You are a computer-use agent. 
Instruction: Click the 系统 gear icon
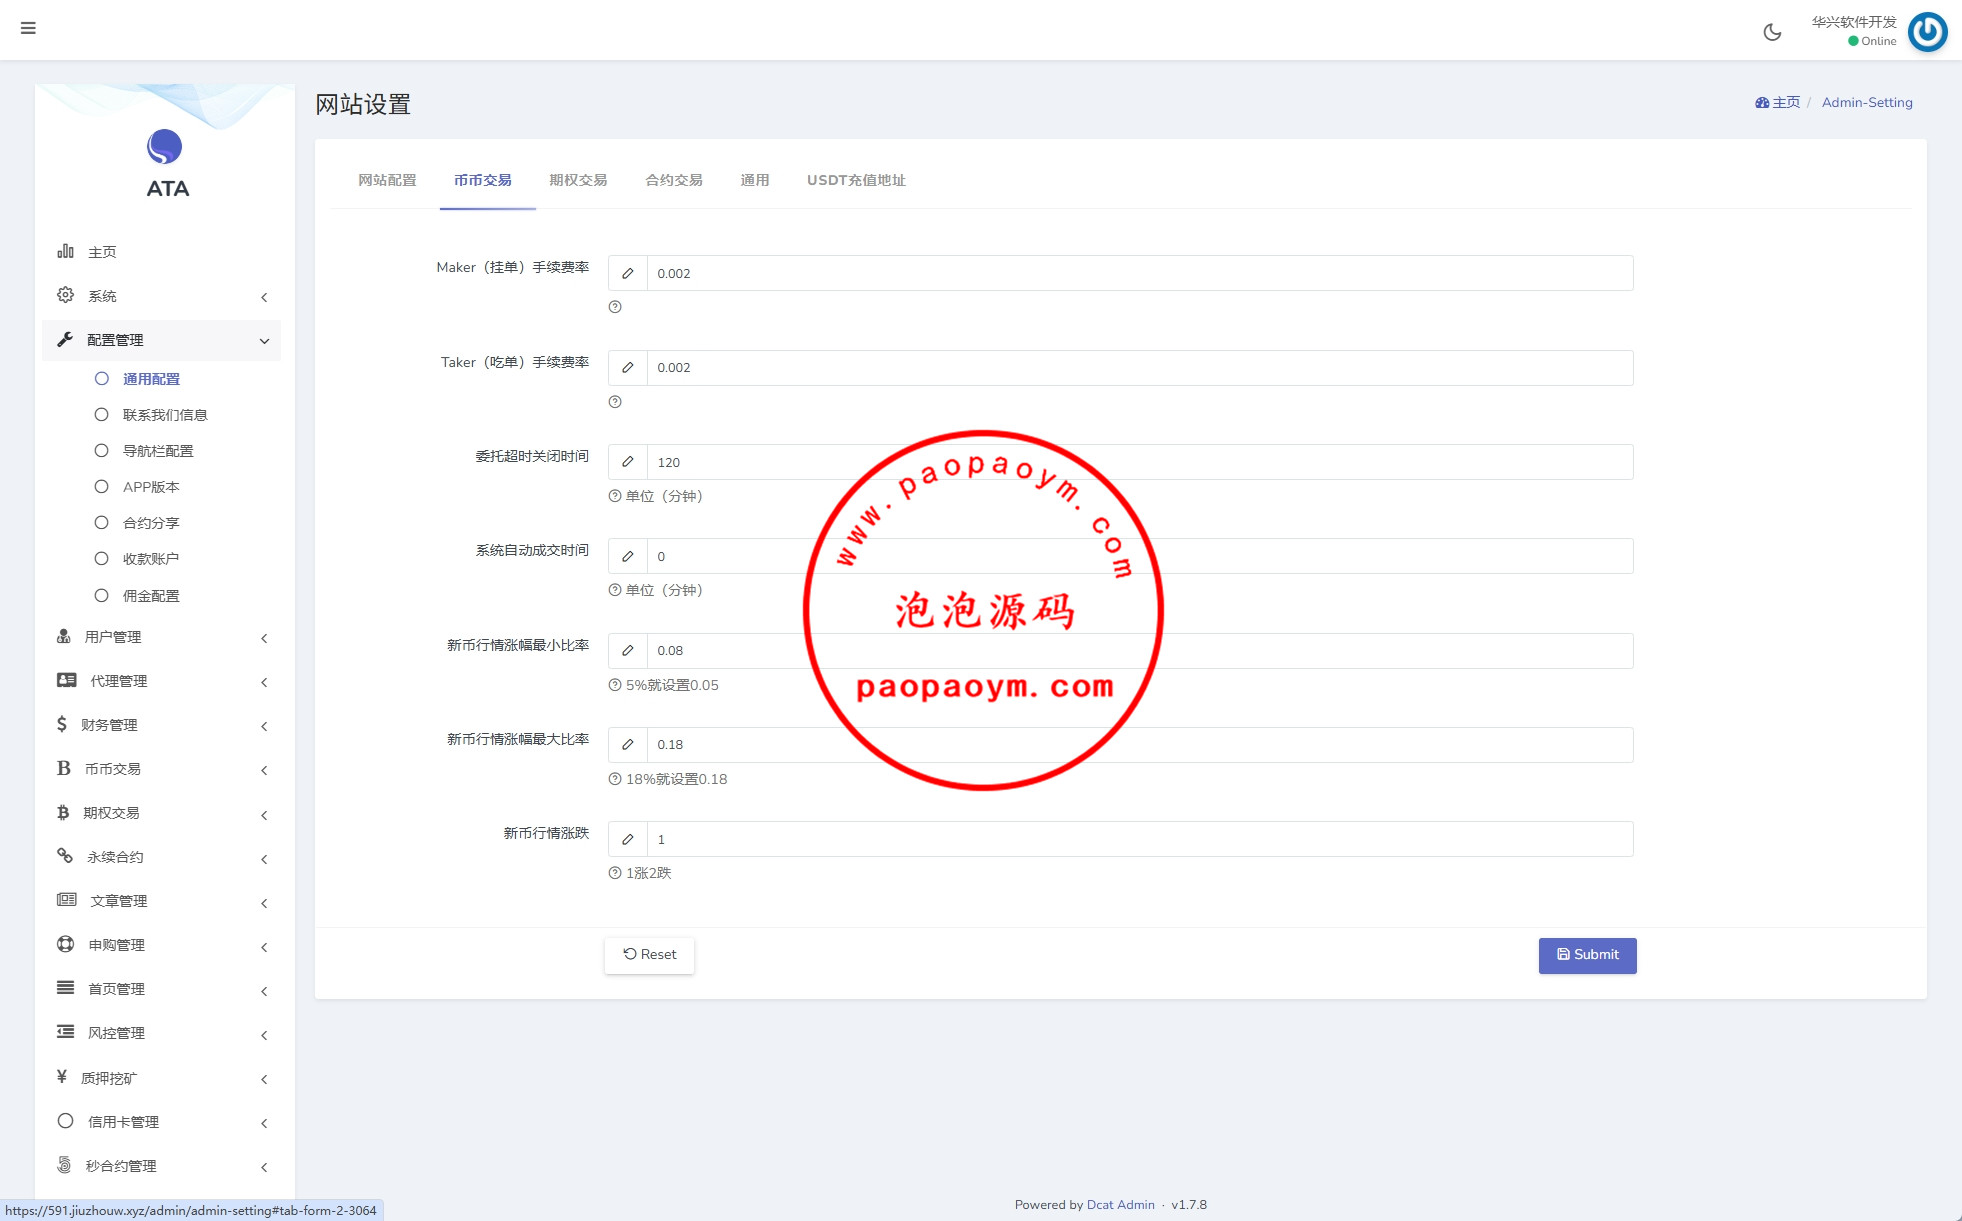[66, 295]
